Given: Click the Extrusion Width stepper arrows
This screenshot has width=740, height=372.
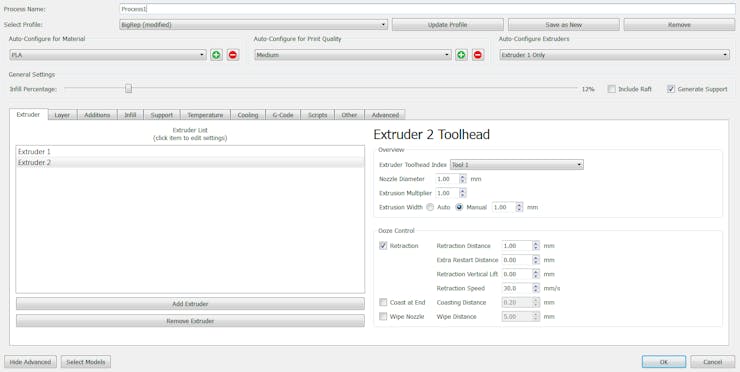Looking at the screenshot, I should coord(519,207).
